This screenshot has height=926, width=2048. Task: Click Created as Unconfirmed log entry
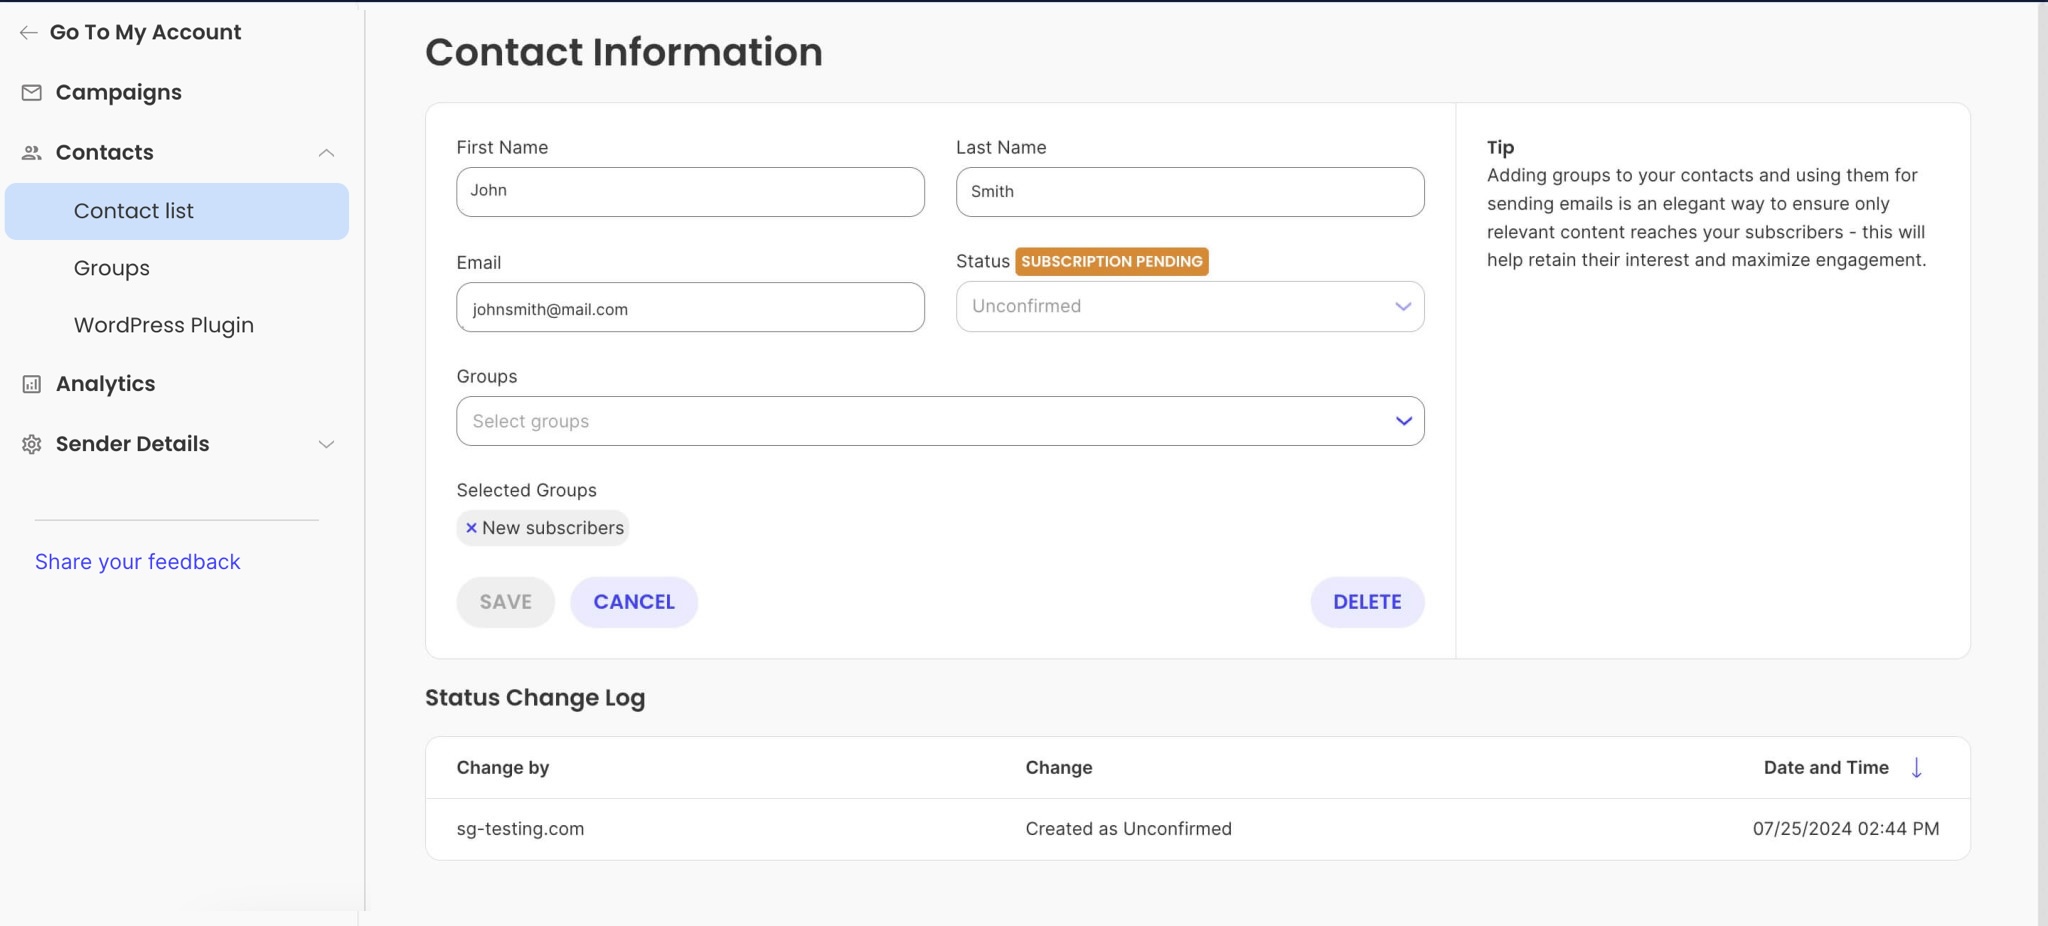[1128, 829]
